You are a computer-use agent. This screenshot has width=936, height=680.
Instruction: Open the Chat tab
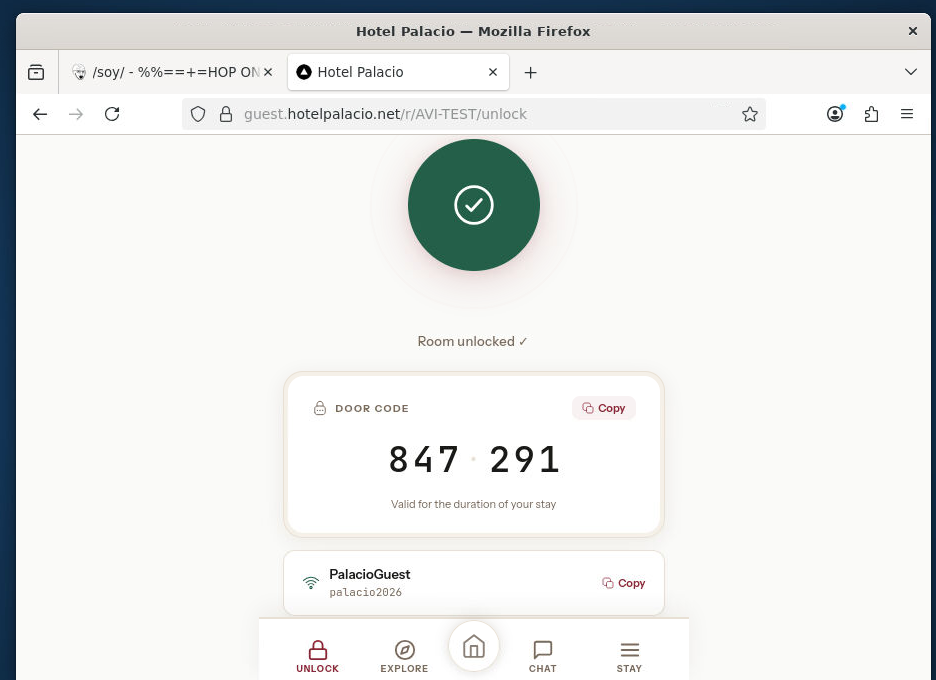(542, 656)
